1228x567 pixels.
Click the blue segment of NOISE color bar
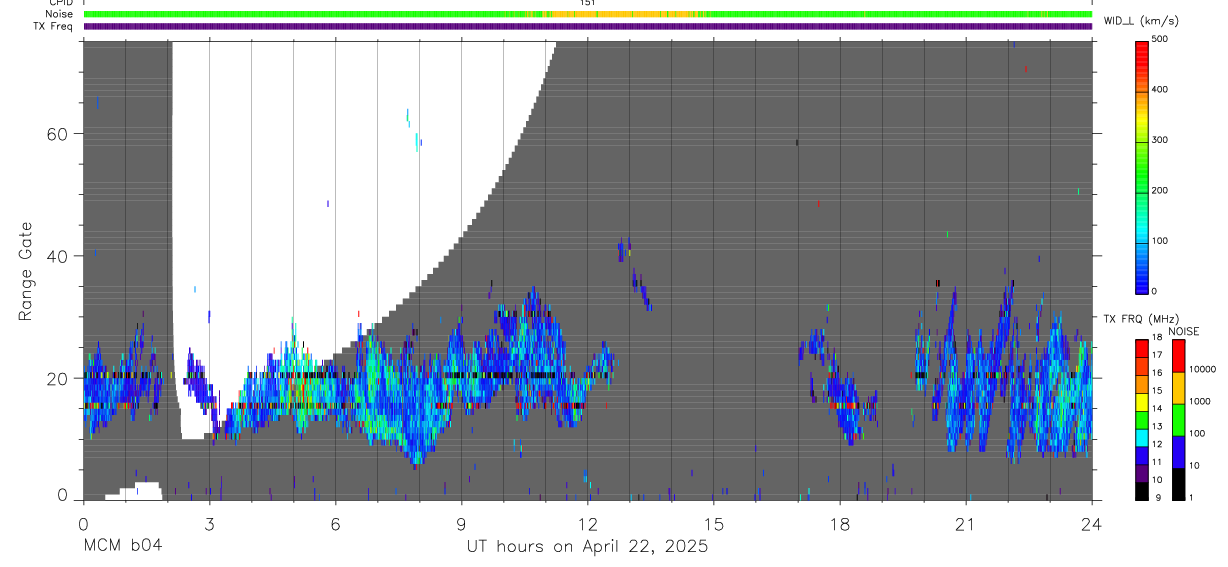[1178, 451]
